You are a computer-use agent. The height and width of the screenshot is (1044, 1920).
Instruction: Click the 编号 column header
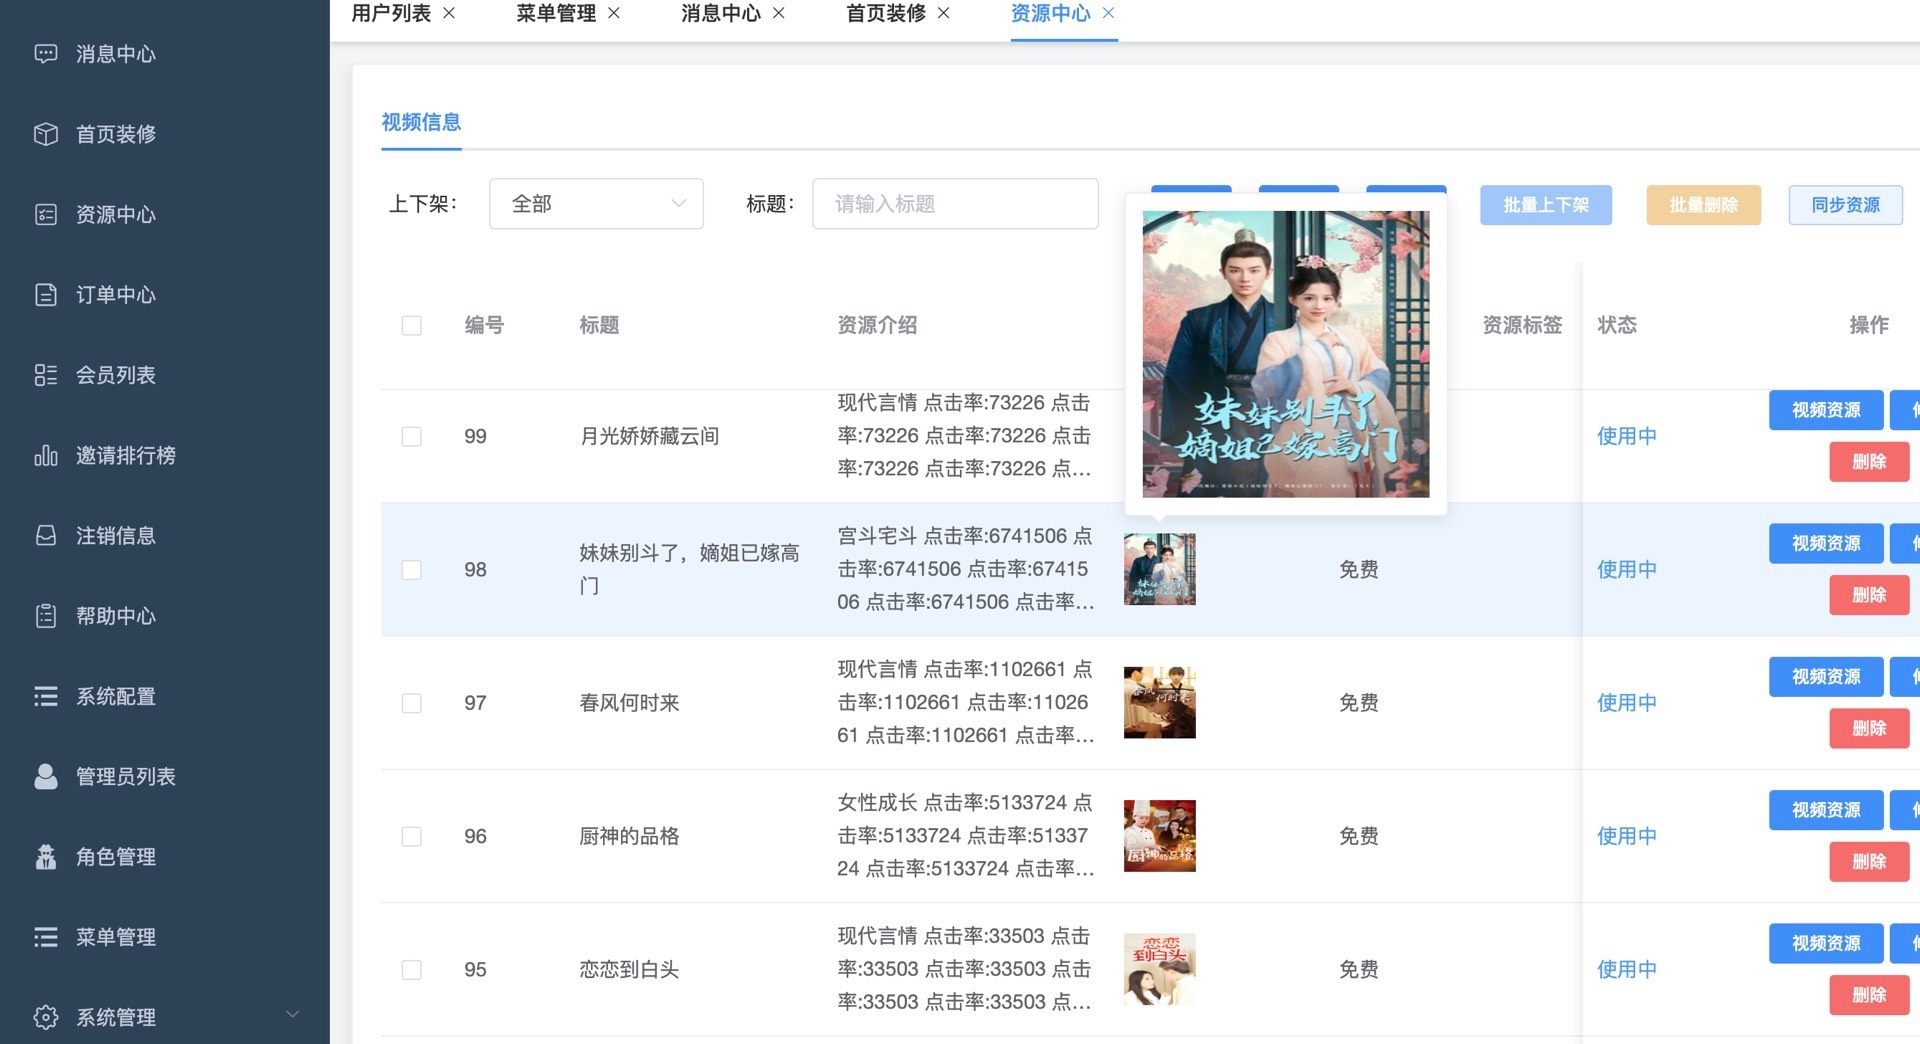[484, 325]
